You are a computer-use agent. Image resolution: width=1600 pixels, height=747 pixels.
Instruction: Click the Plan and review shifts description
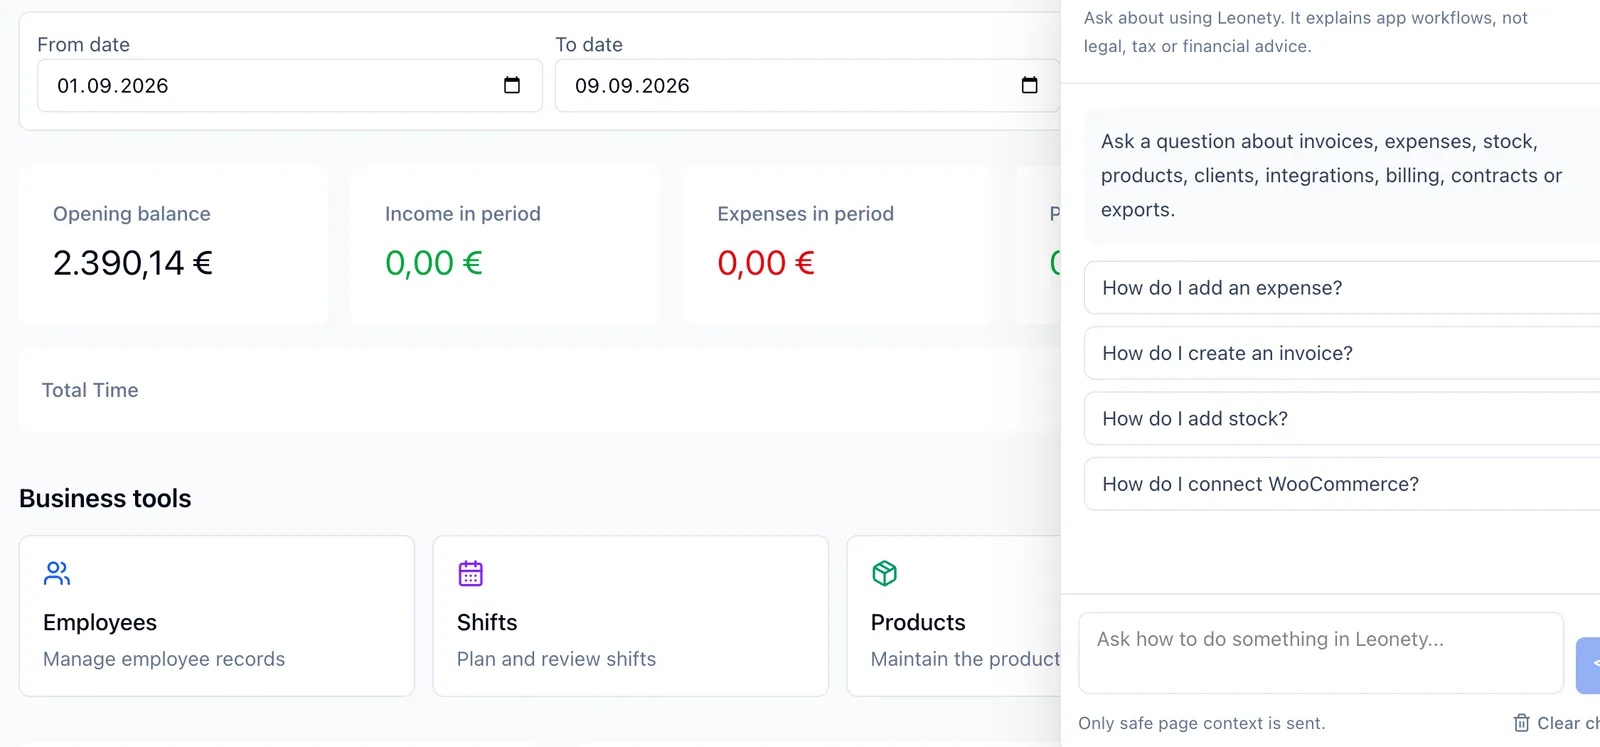pos(557,659)
